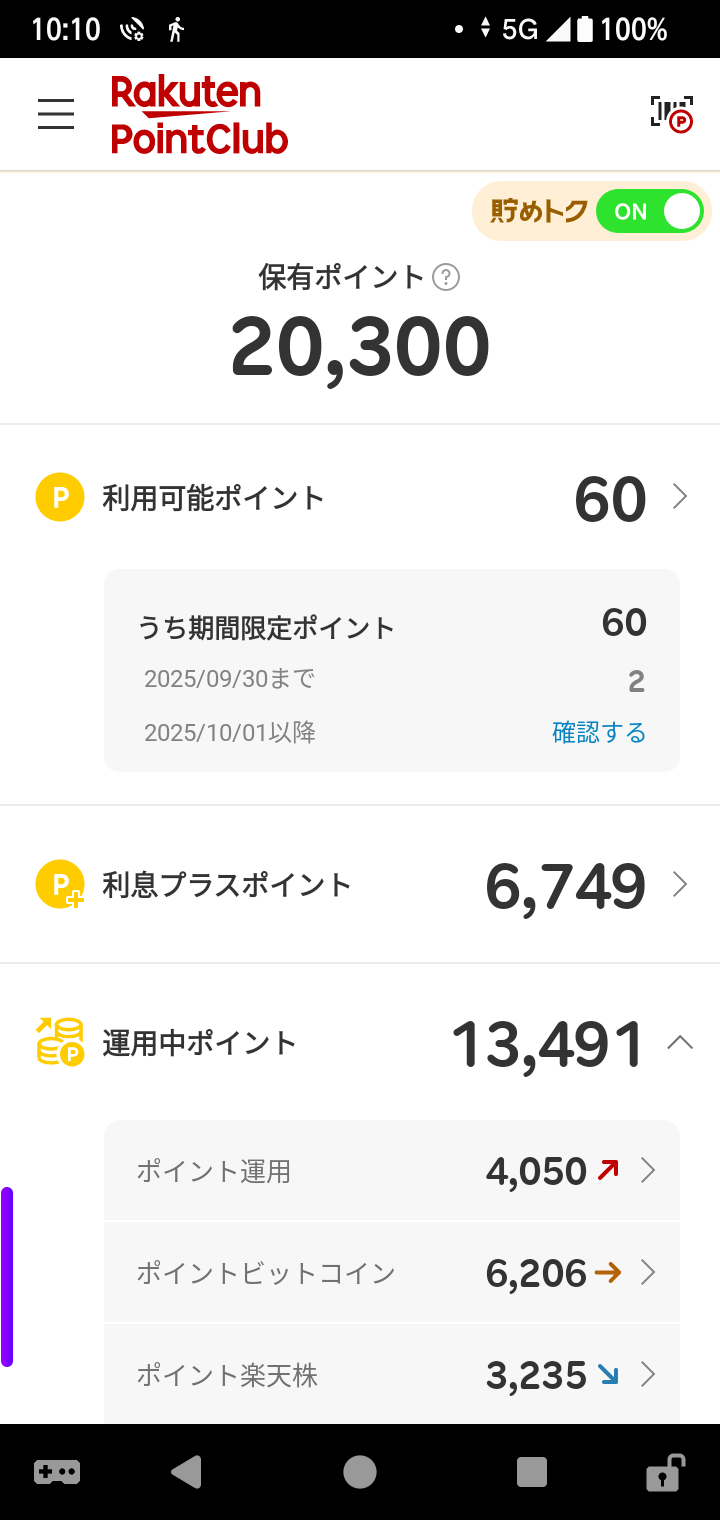Collapse the 運用中ポイント section chevron

(680, 1043)
